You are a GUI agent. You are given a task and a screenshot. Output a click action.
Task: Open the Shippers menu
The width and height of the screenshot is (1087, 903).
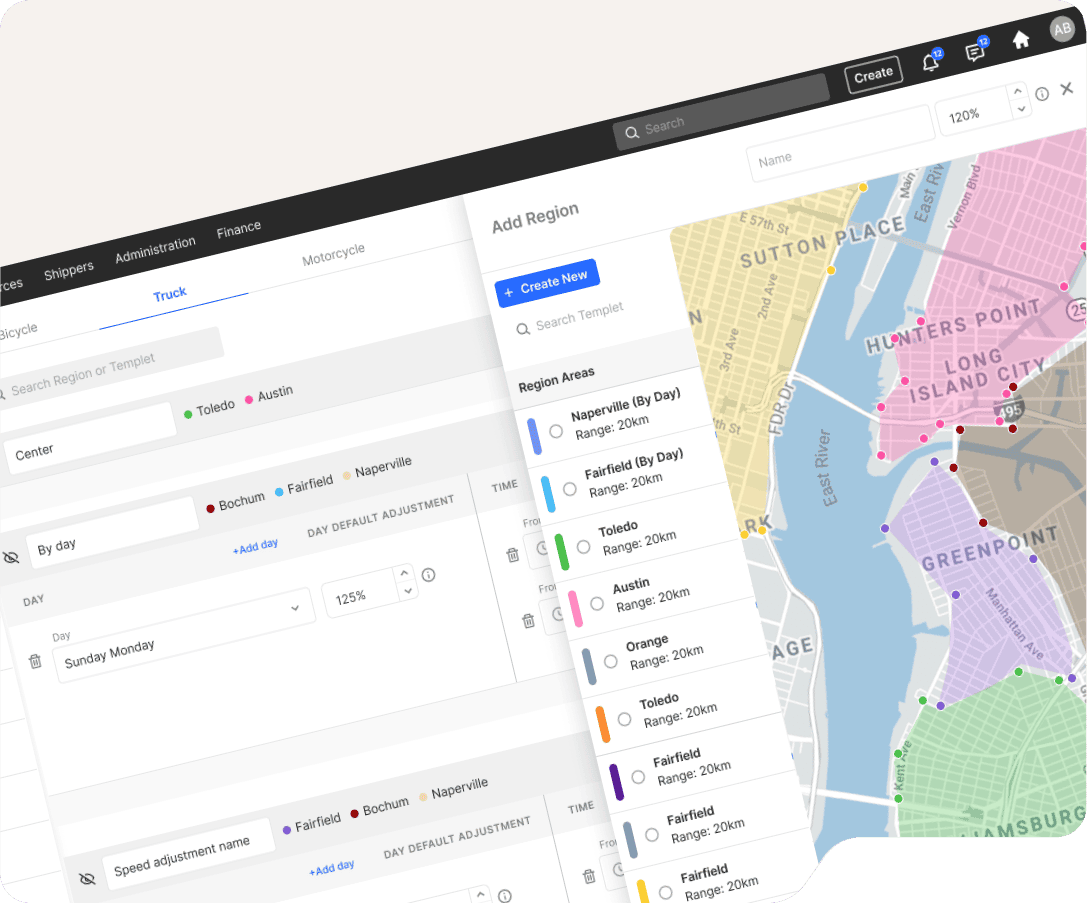click(x=69, y=271)
